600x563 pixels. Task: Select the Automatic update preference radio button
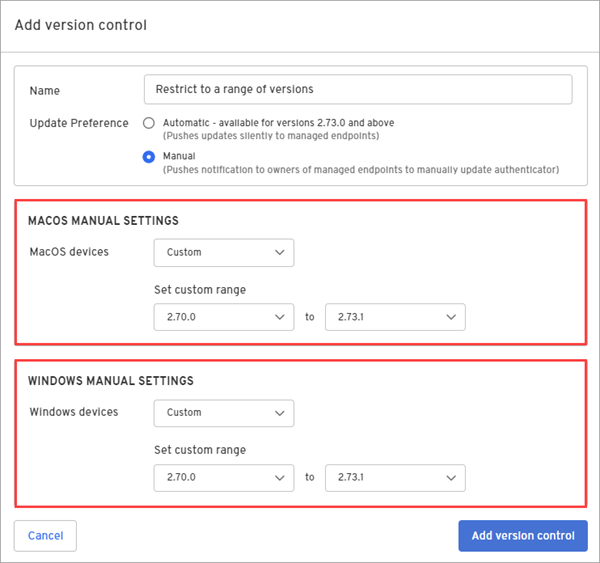click(149, 123)
